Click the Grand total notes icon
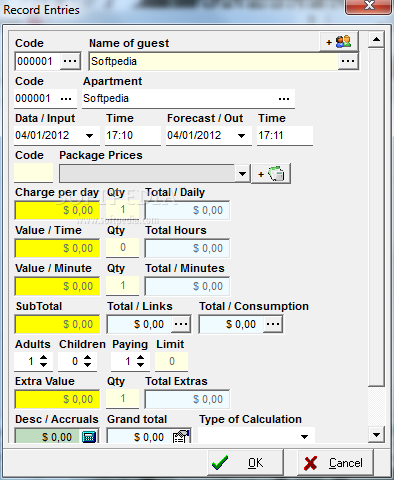 (x=181, y=436)
